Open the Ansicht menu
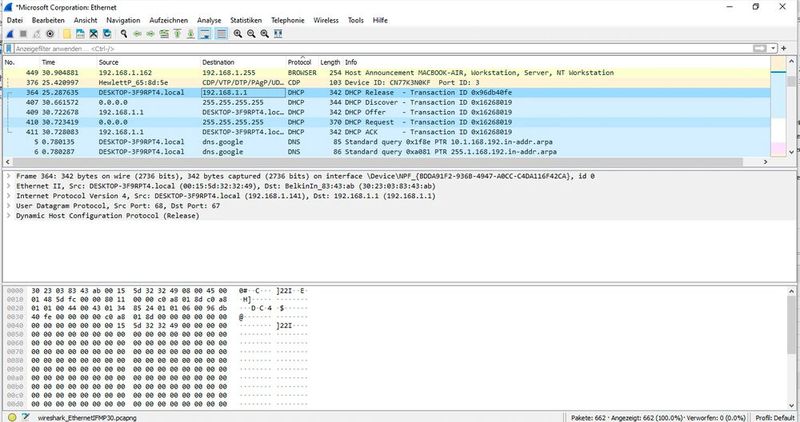 click(x=85, y=20)
